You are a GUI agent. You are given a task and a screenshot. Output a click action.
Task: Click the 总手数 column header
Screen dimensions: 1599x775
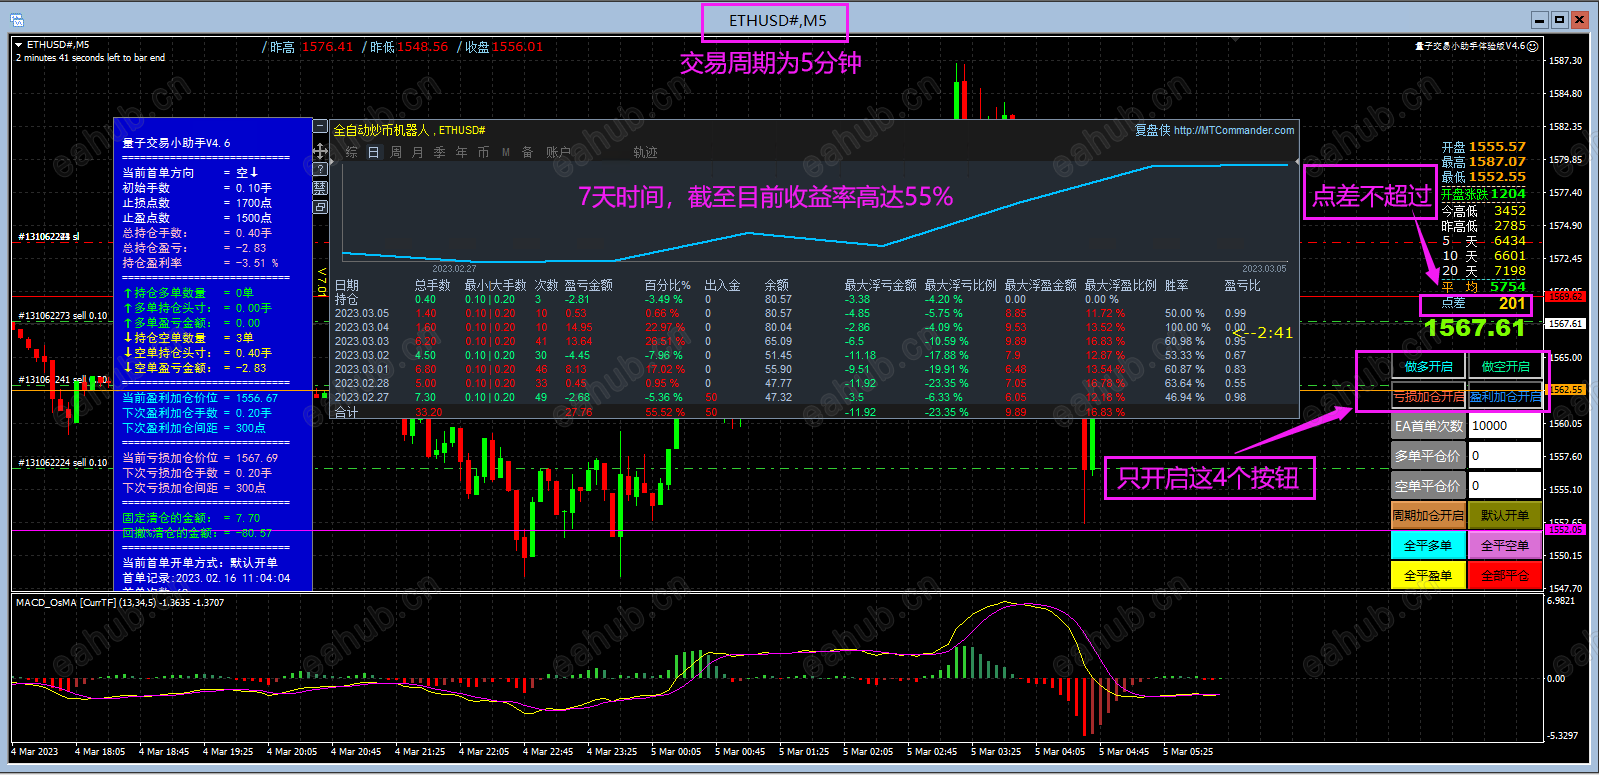click(x=432, y=285)
